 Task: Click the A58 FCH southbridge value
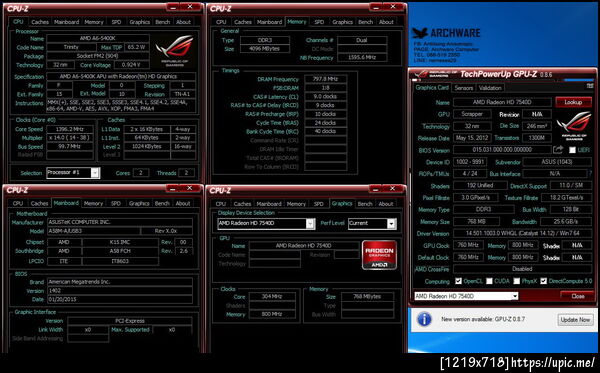(x=120, y=251)
